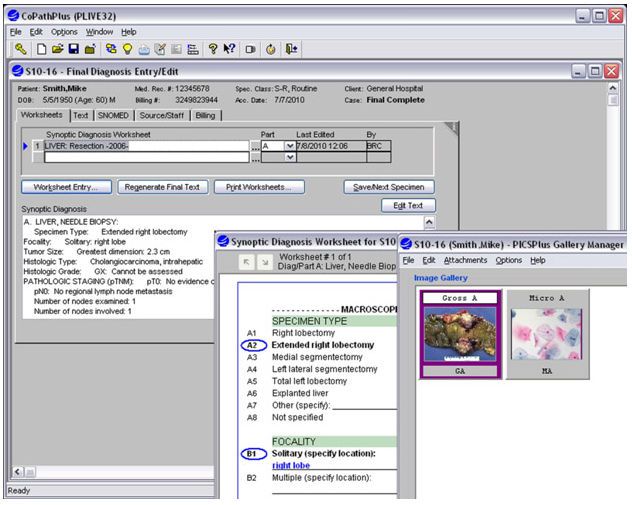Click the open folder toolbar icon
Image resolution: width=632 pixels, height=505 pixels.
58,49
